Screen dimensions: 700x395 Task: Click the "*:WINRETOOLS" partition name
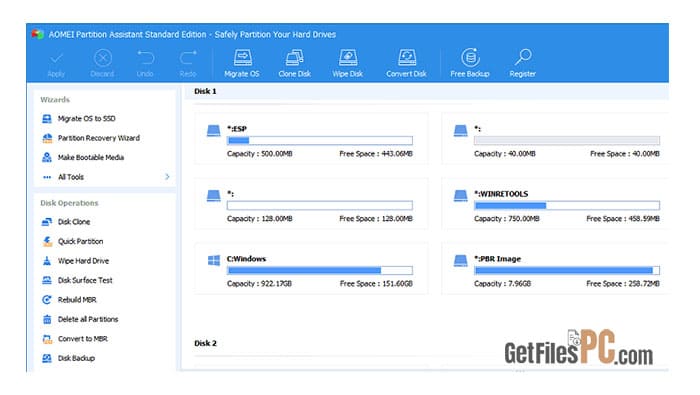tap(501, 194)
